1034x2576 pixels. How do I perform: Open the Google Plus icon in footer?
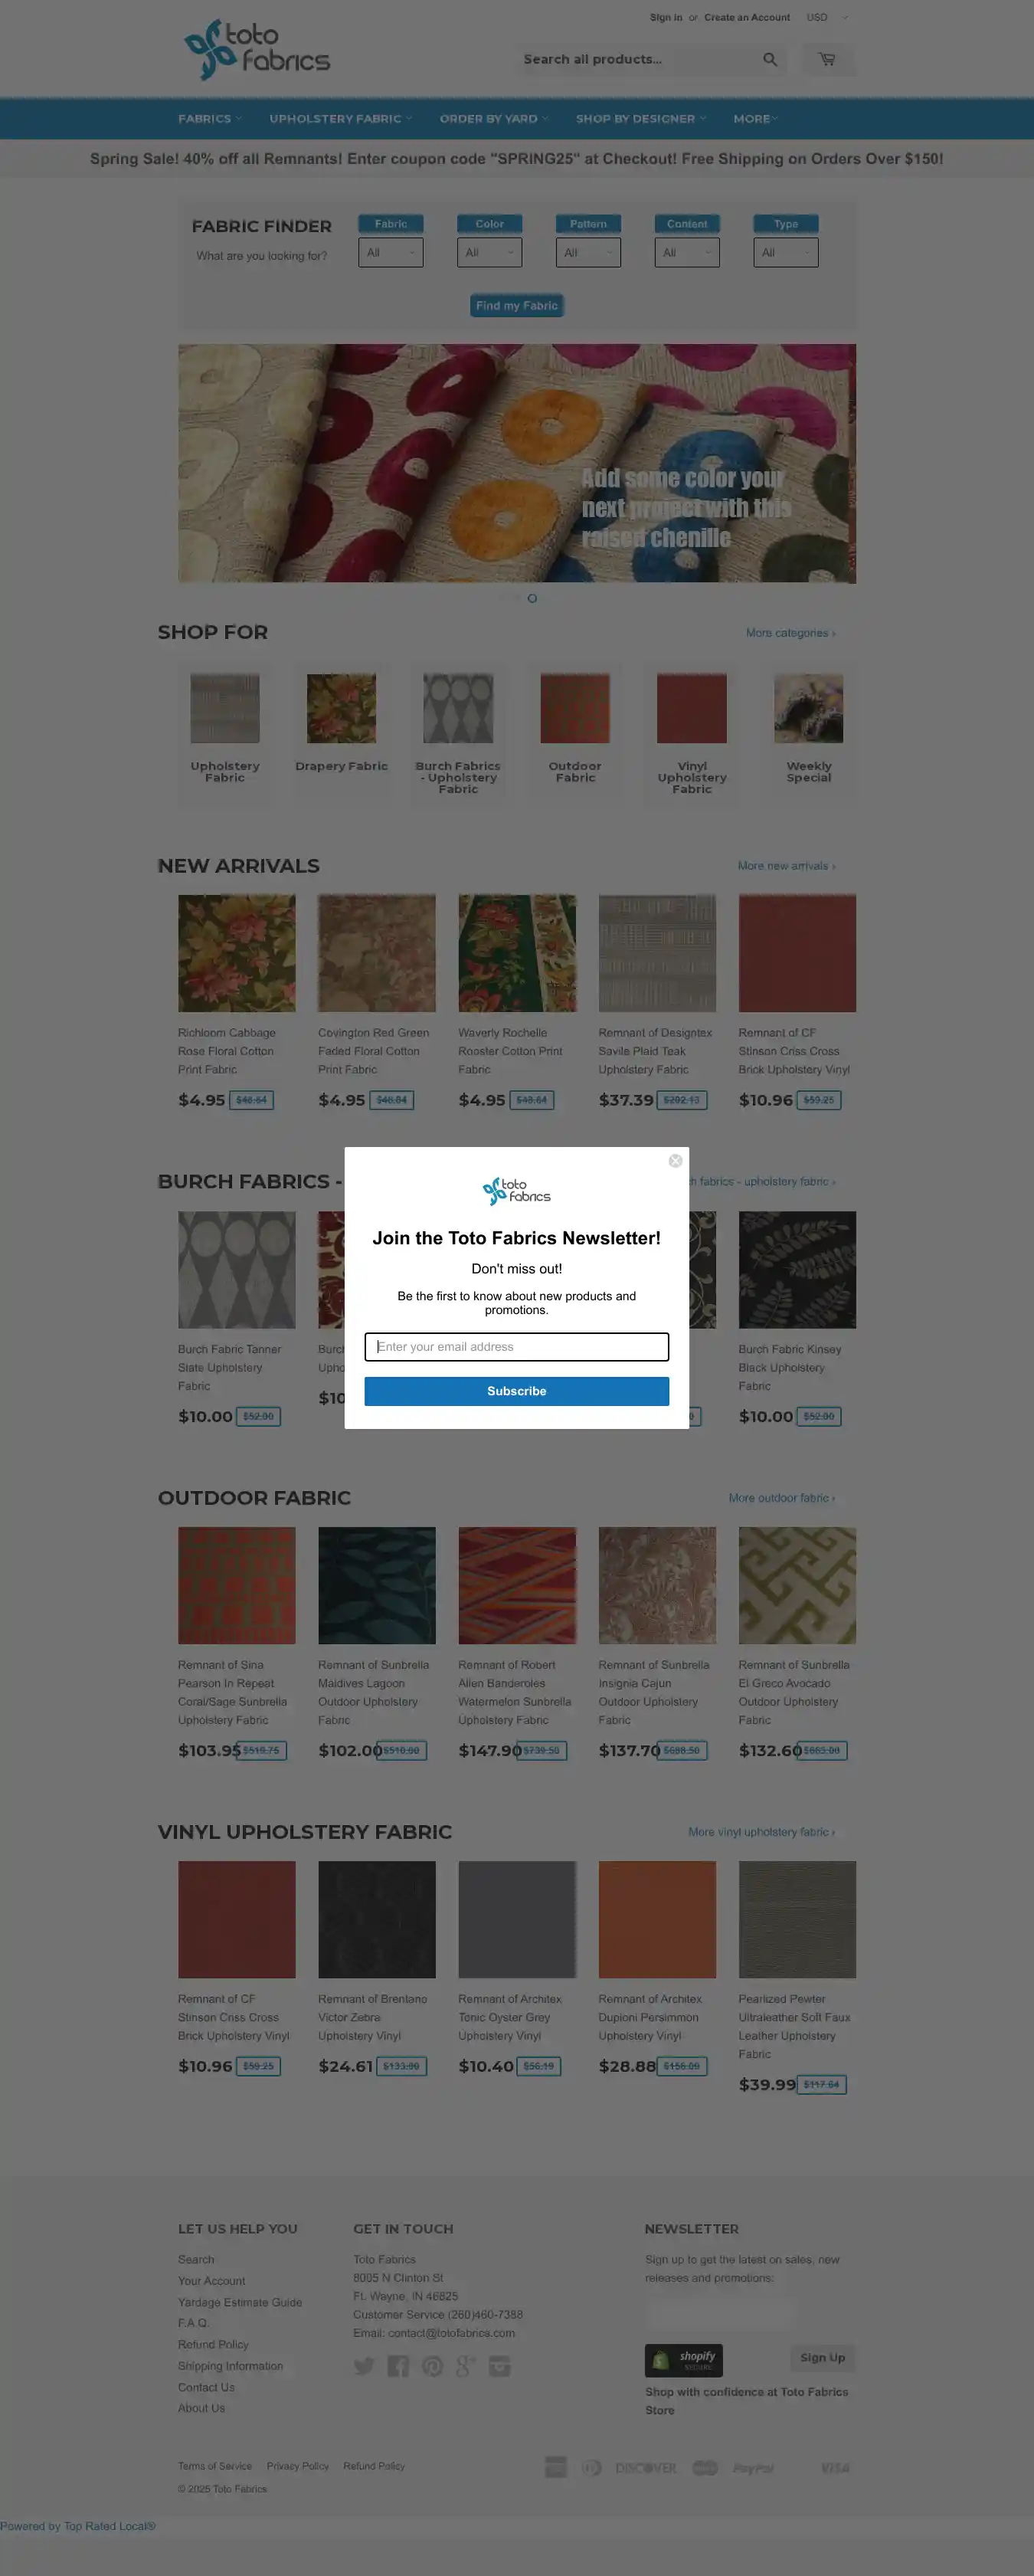tap(466, 2365)
